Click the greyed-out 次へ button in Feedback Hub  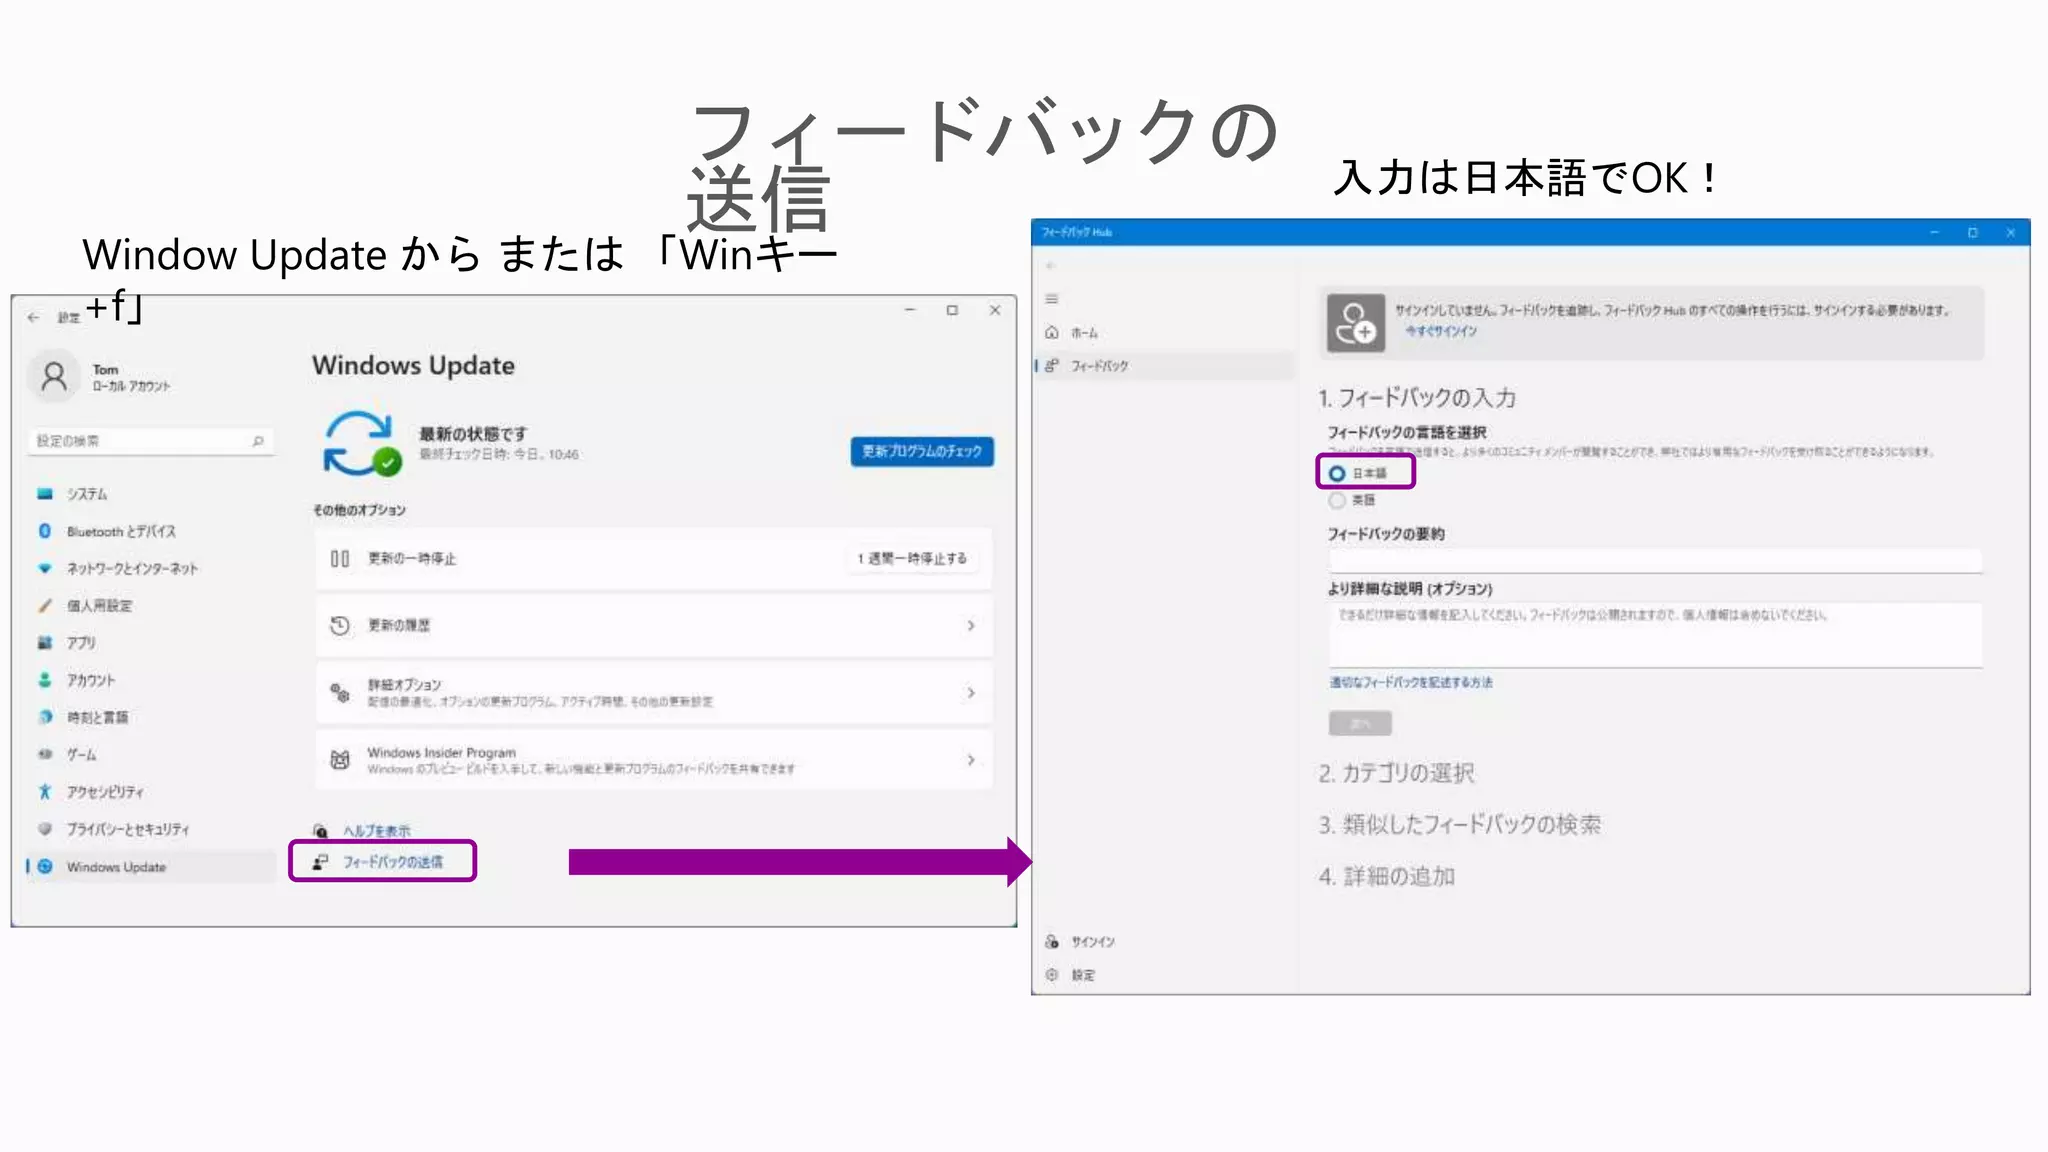(x=1360, y=723)
